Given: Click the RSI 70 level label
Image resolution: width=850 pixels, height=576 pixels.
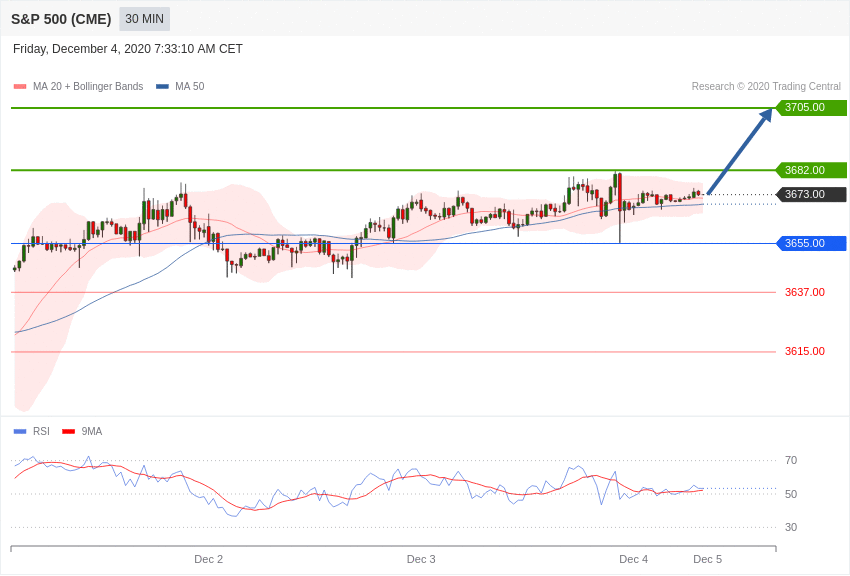Looking at the screenshot, I should click(x=791, y=460).
